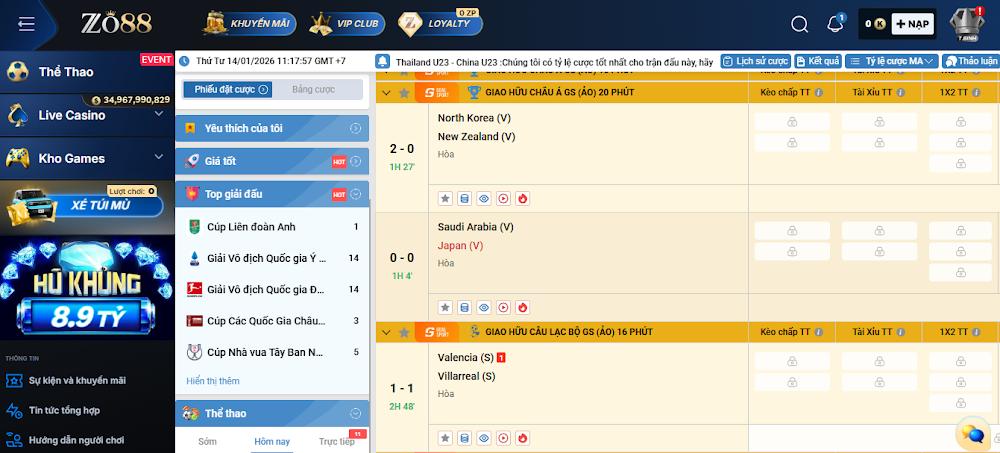Open live video icon for Saudi Arabia match
Viewport: 1000px width, 453px height.
click(502, 307)
